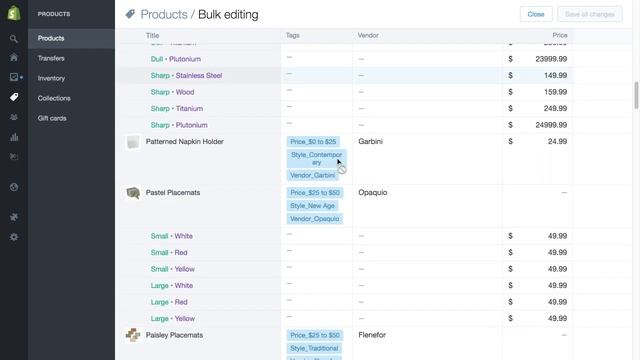Click the Title column header
Image resolution: width=640 pixels, height=360 pixels.
coord(152,36)
